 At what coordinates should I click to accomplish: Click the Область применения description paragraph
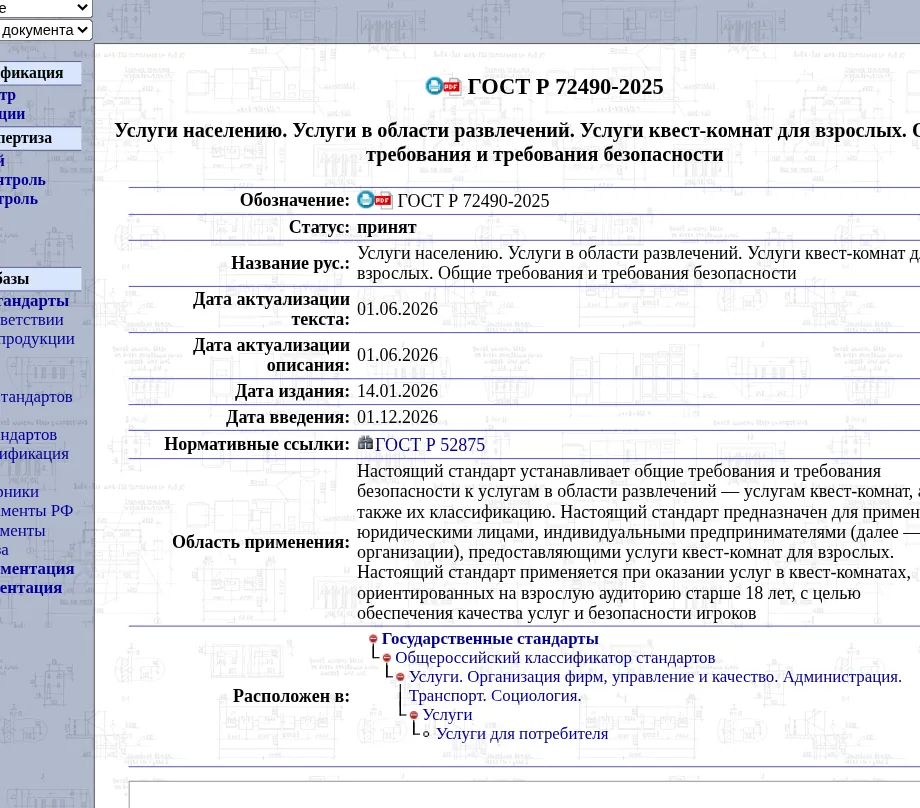(638, 542)
